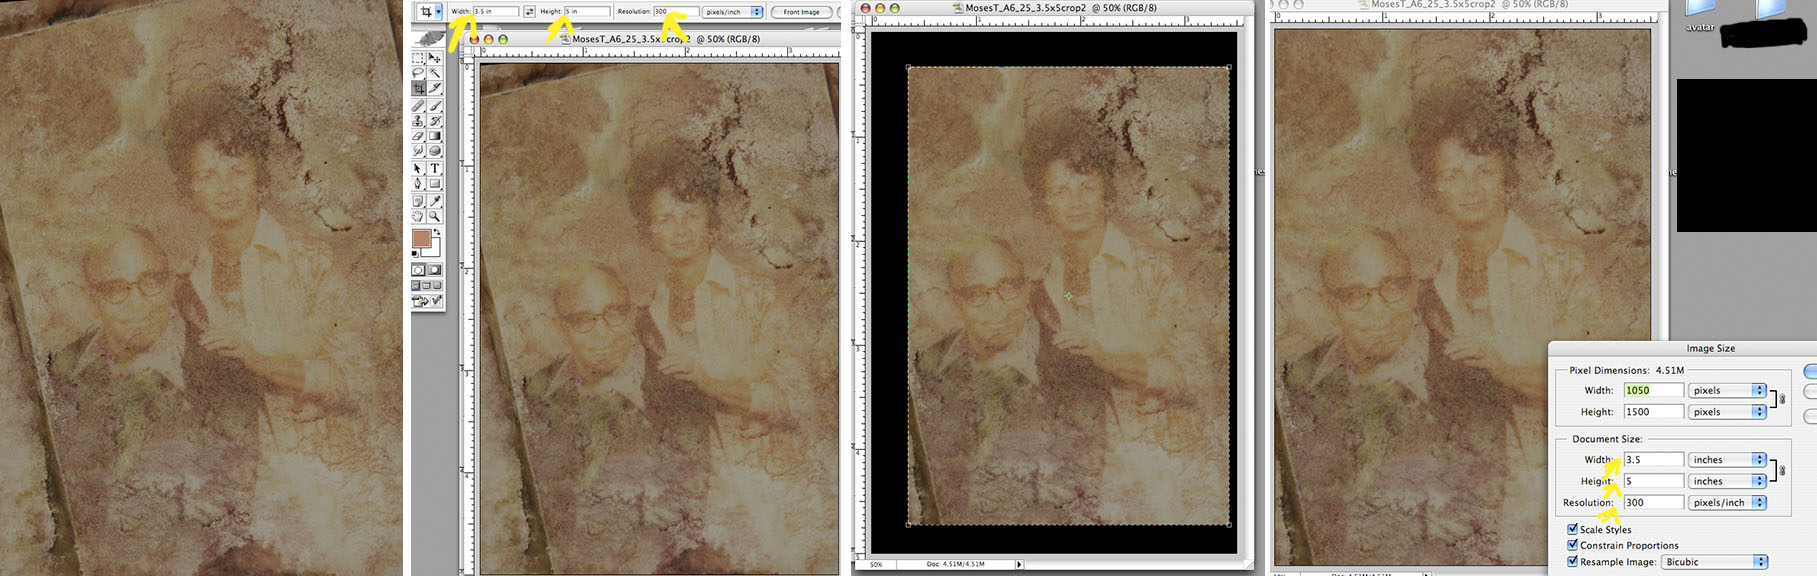The height and width of the screenshot is (576, 1817).
Task: Click options bar Width field
Action: (495, 12)
